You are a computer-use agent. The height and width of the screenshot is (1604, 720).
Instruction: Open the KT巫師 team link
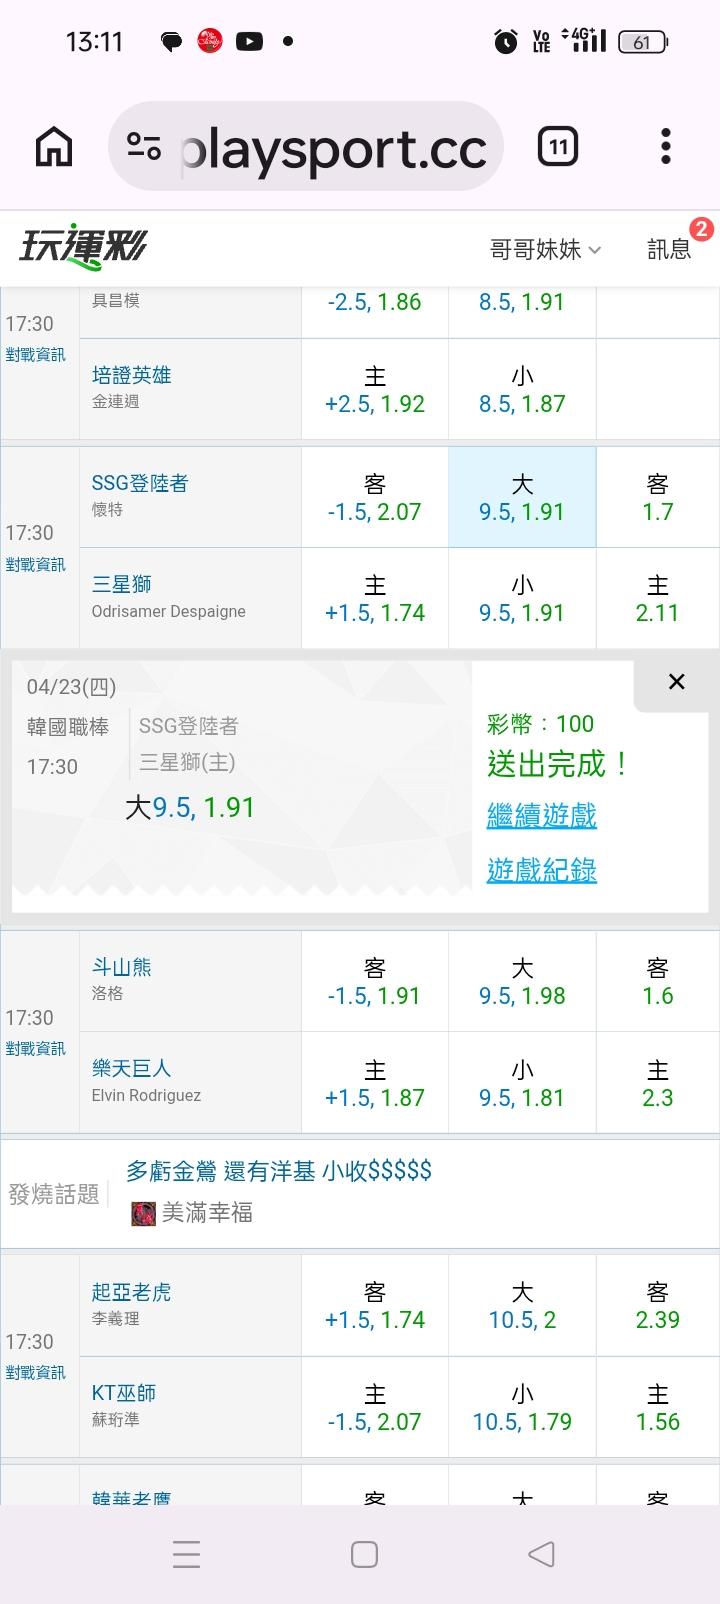click(x=124, y=1393)
